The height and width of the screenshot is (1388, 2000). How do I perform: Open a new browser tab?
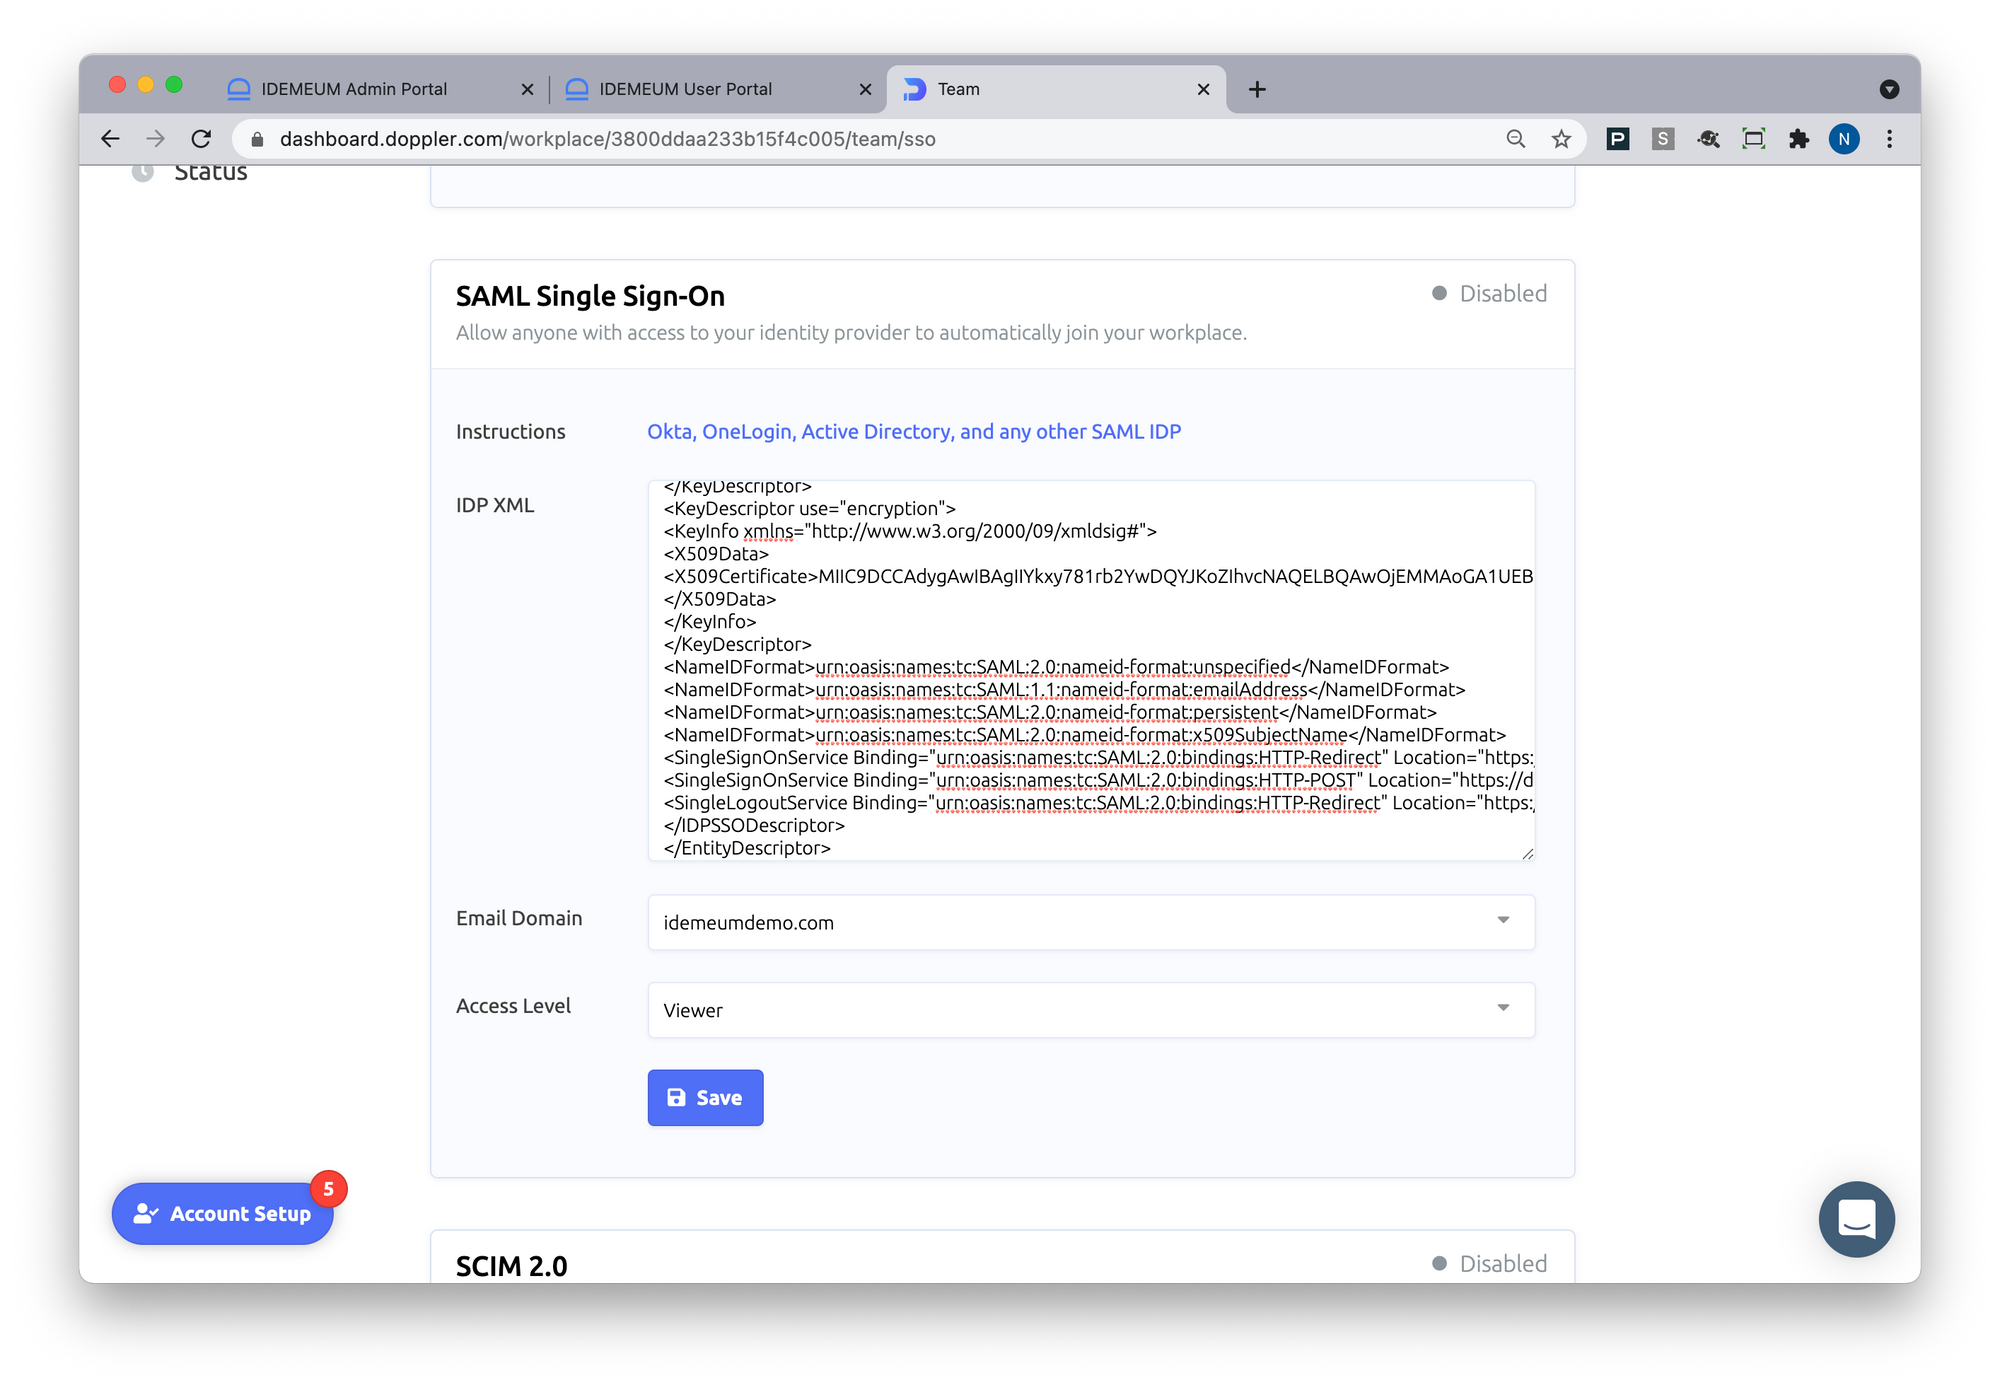pyautogui.click(x=1257, y=89)
